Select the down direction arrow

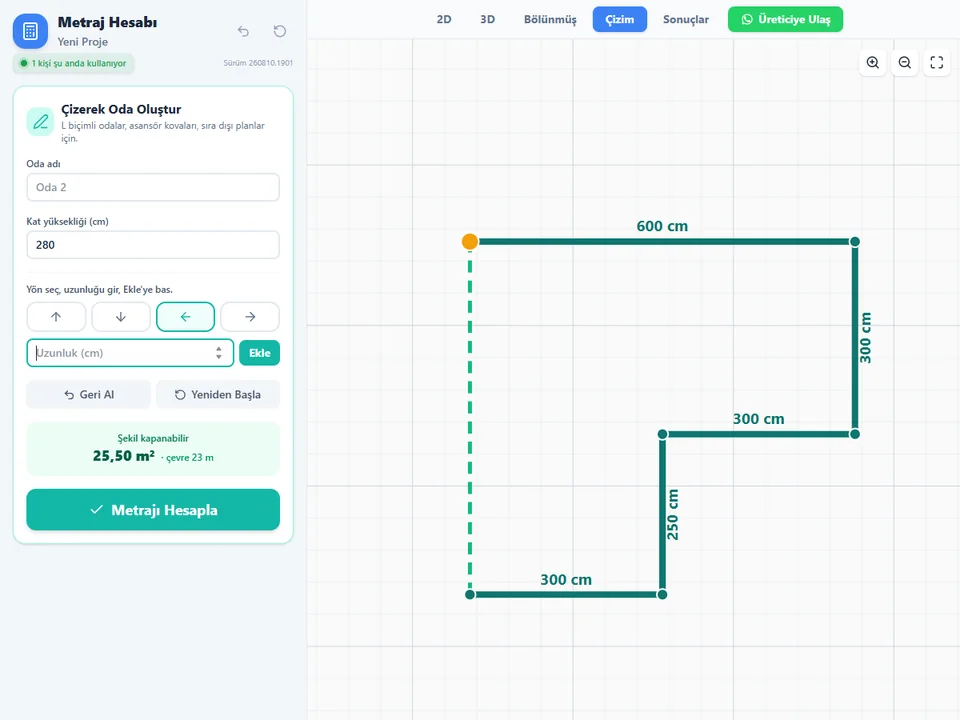[x=121, y=317]
